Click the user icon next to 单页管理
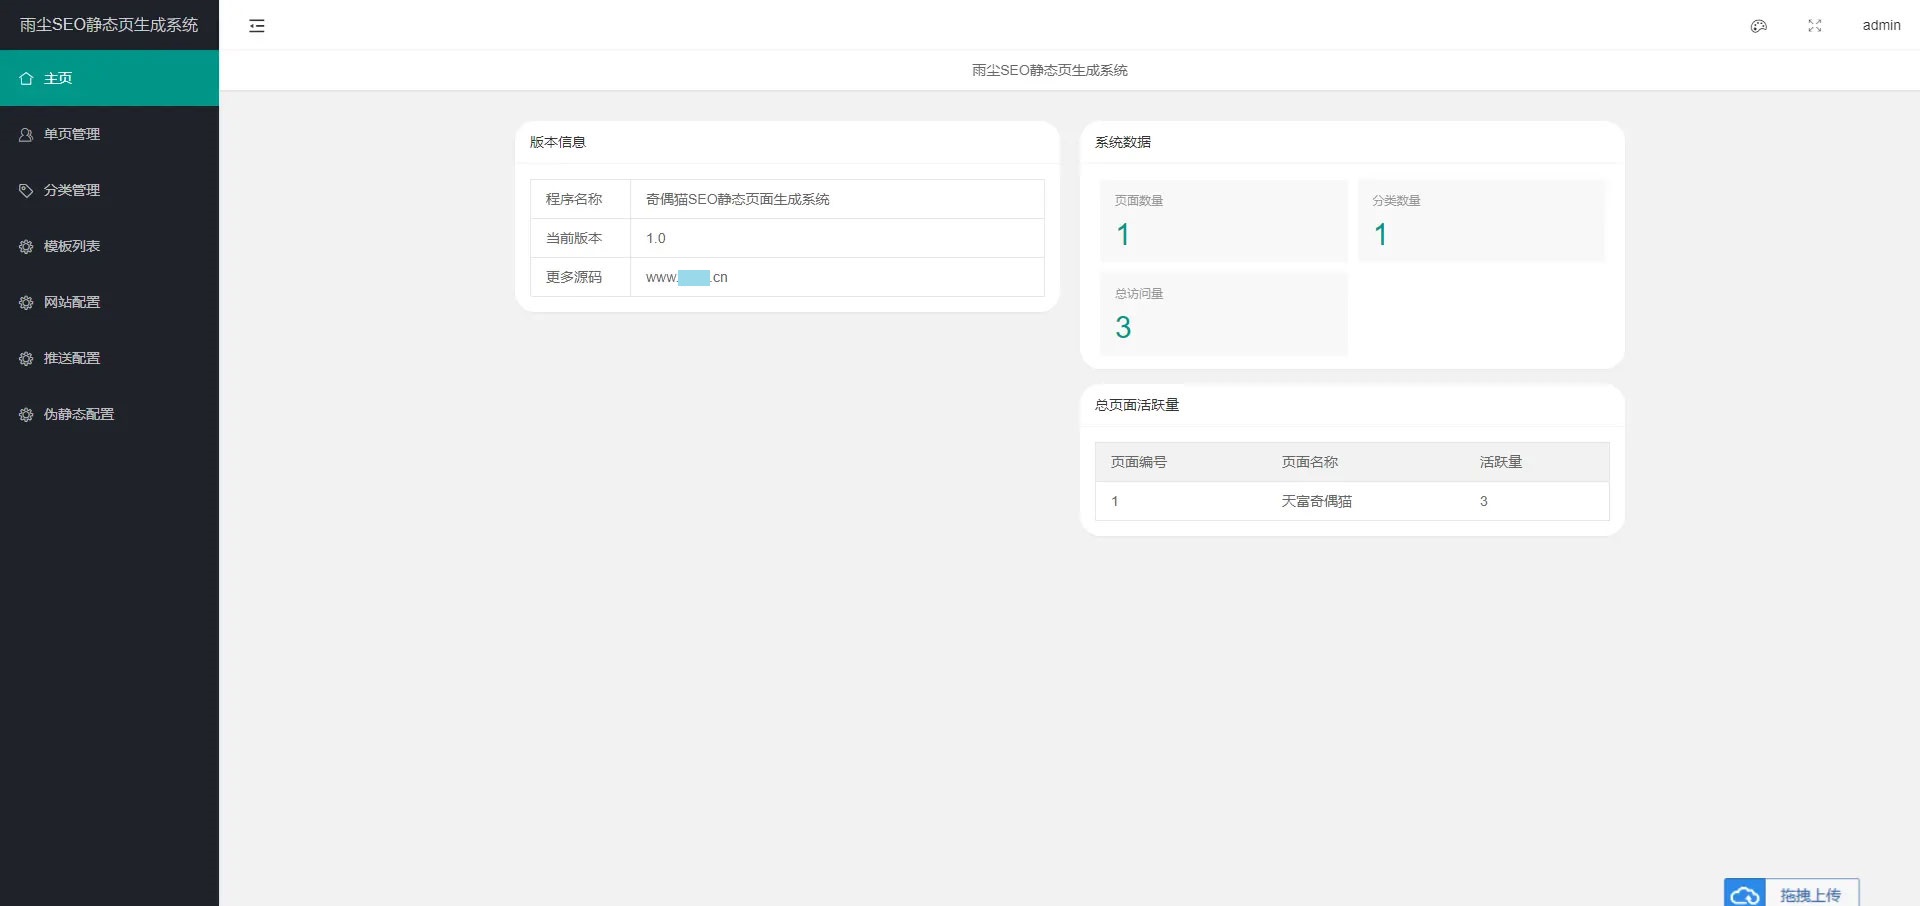 pos(25,134)
